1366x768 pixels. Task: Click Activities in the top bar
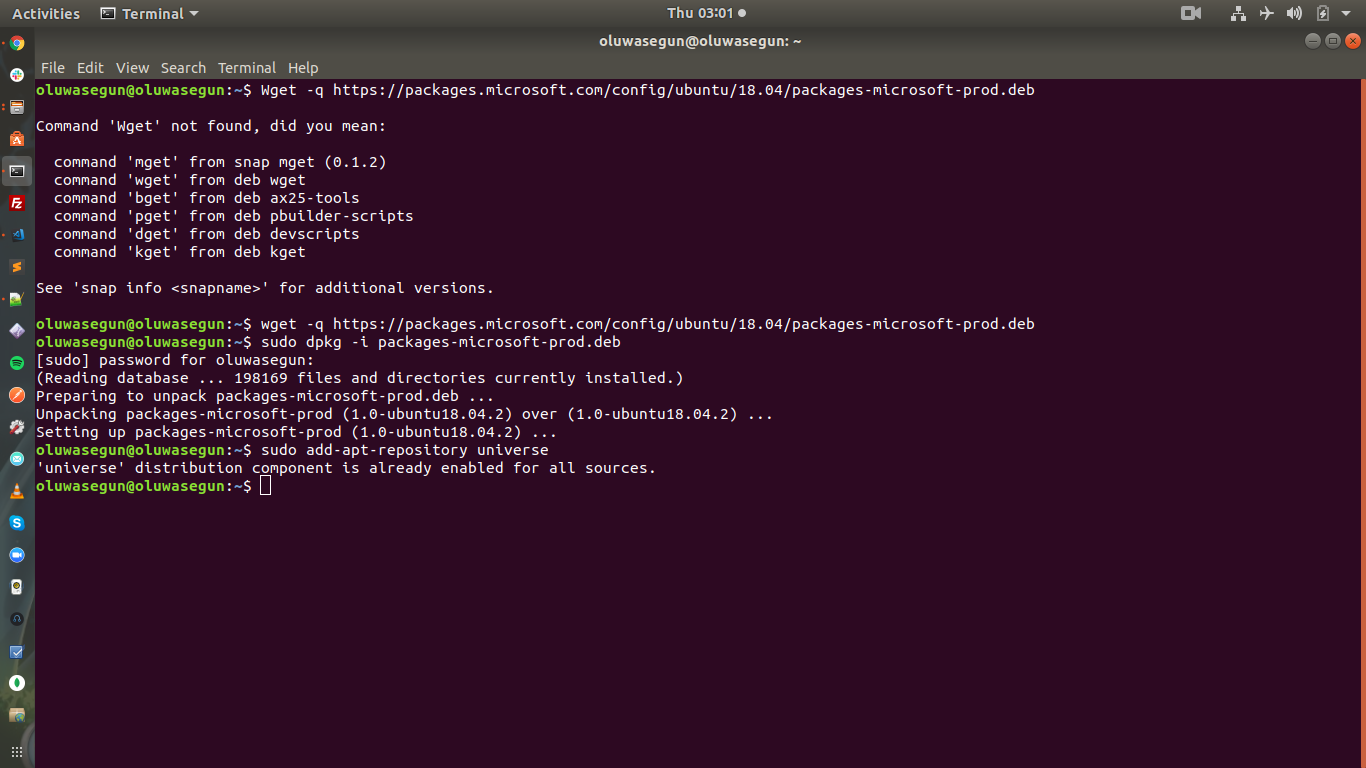pos(45,13)
